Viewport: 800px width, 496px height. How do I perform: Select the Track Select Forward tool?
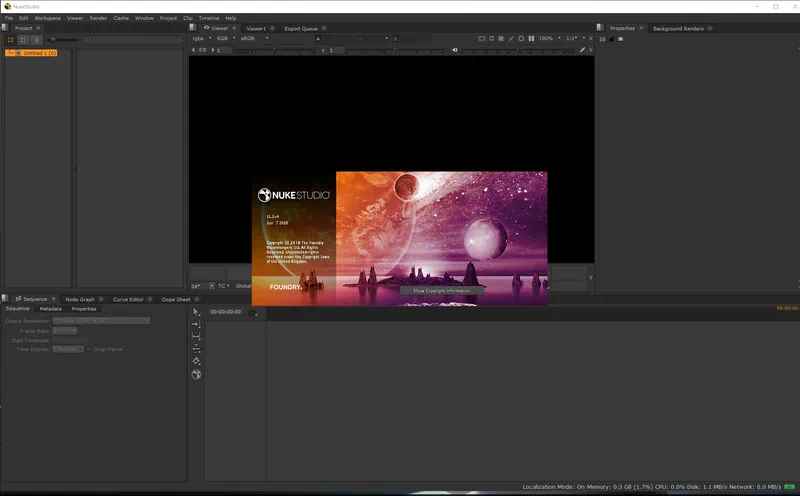pos(196,324)
